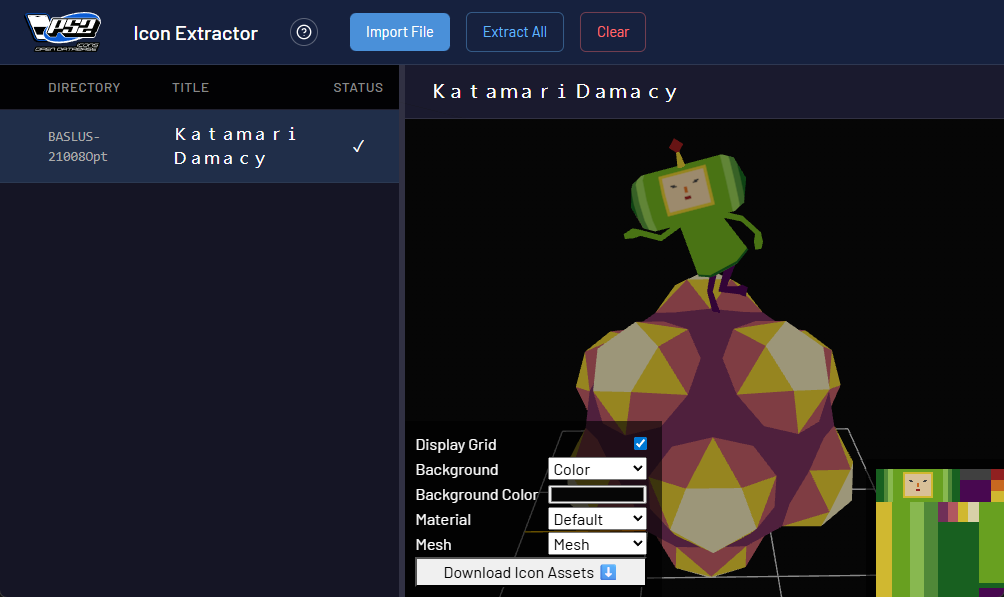Expand the Material dropdown
Viewport: 1004px width, 597px height.
click(597, 519)
